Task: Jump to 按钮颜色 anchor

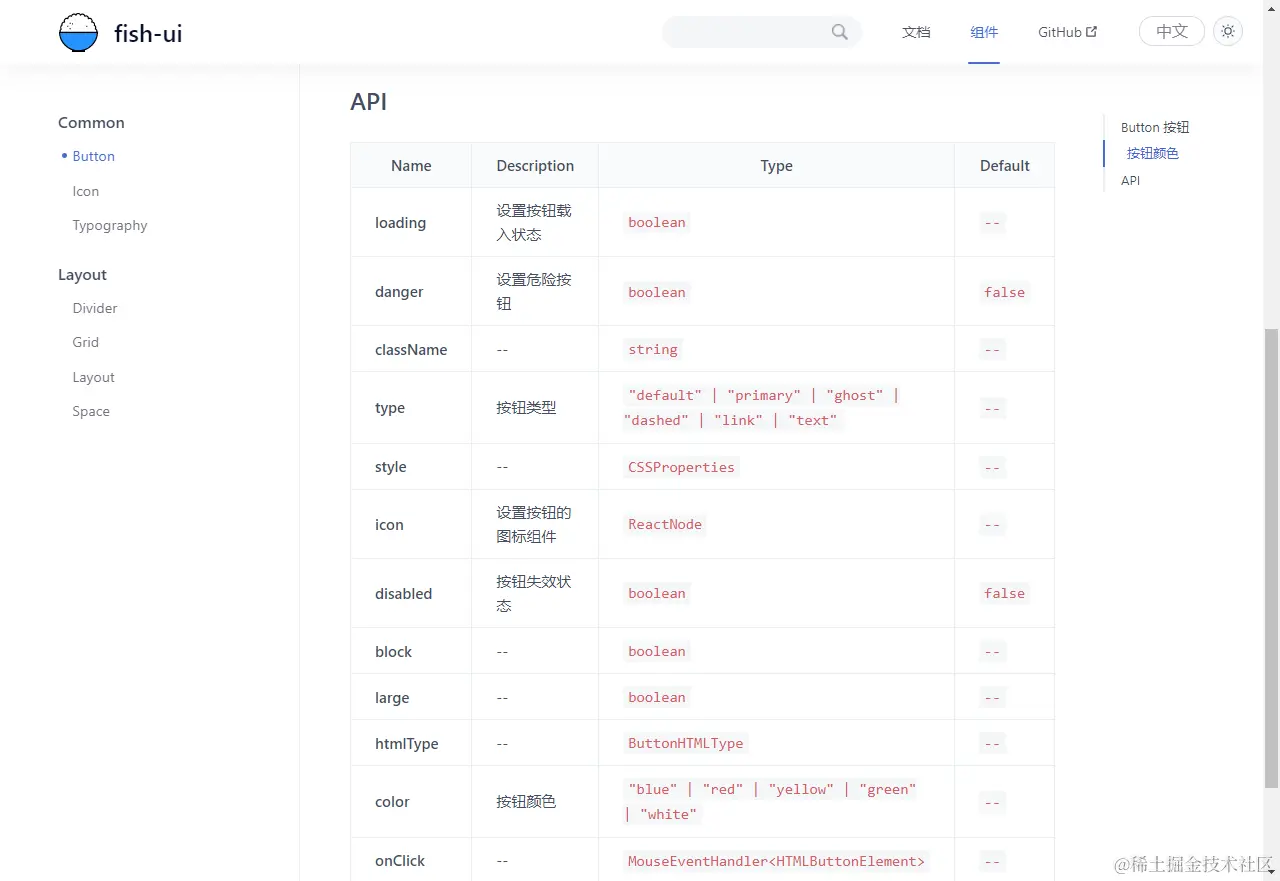Action: (x=1153, y=153)
